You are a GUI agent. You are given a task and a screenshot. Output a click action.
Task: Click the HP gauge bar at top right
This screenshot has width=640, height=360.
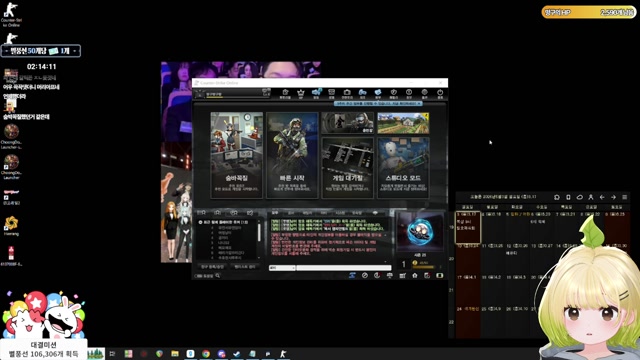(589, 12)
